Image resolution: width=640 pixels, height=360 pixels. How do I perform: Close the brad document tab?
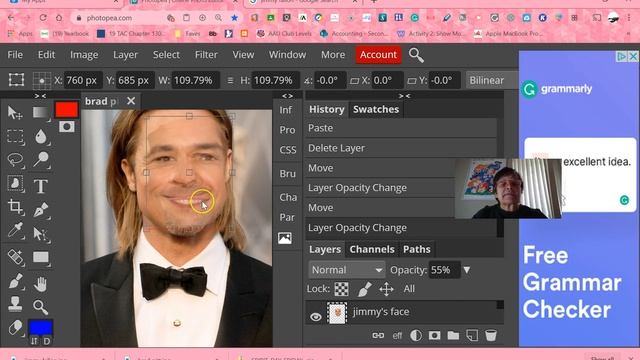pyautogui.click(x=131, y=101)
